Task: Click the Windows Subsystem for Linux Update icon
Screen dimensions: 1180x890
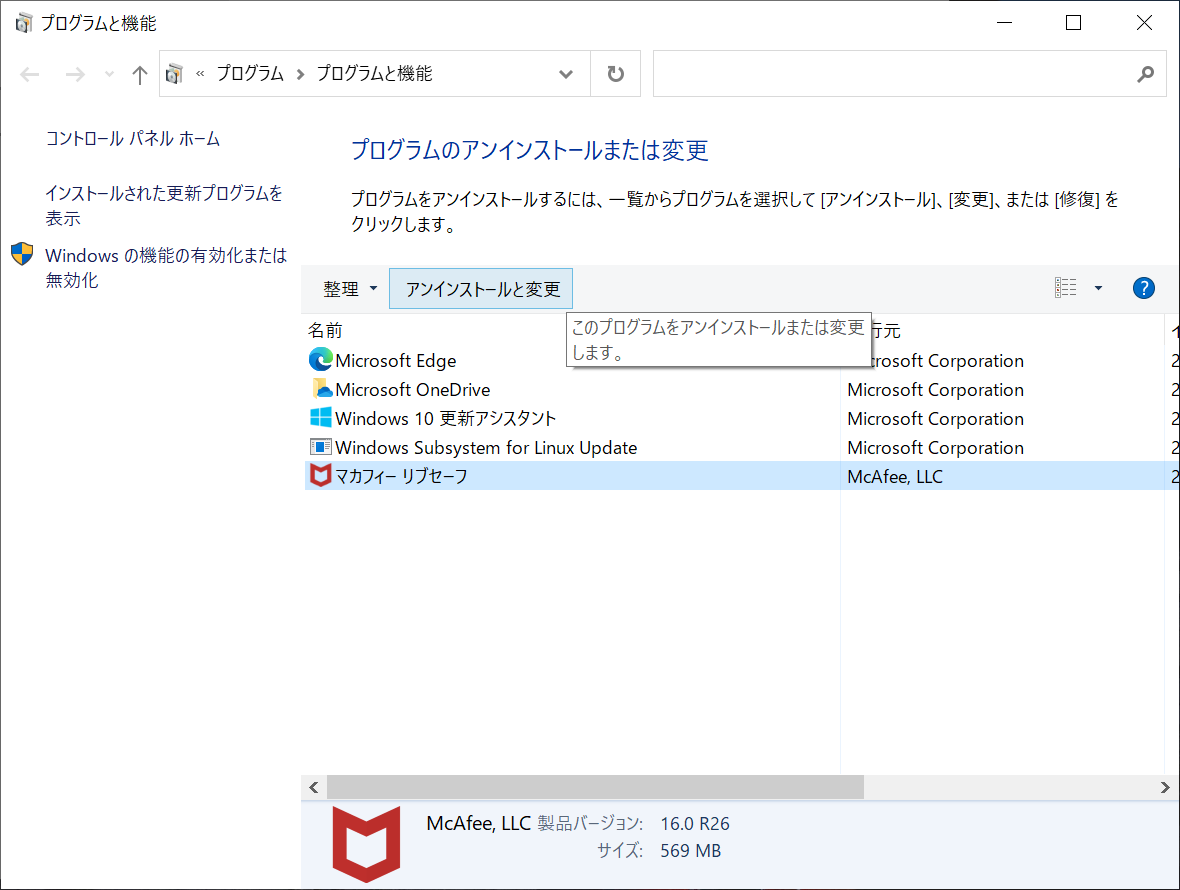Action: pos(320,447)
